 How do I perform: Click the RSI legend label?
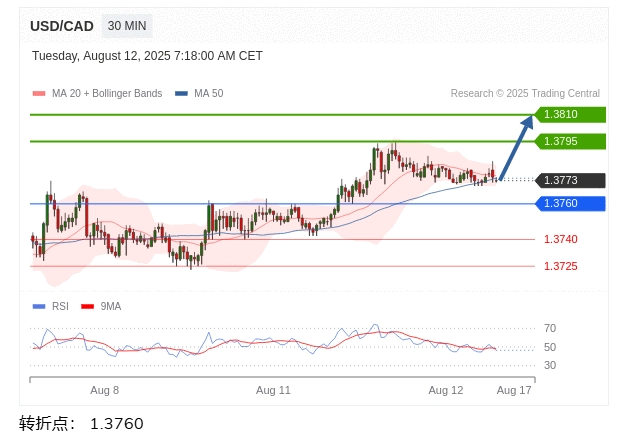pyautogui.click(x=60, y=306)
